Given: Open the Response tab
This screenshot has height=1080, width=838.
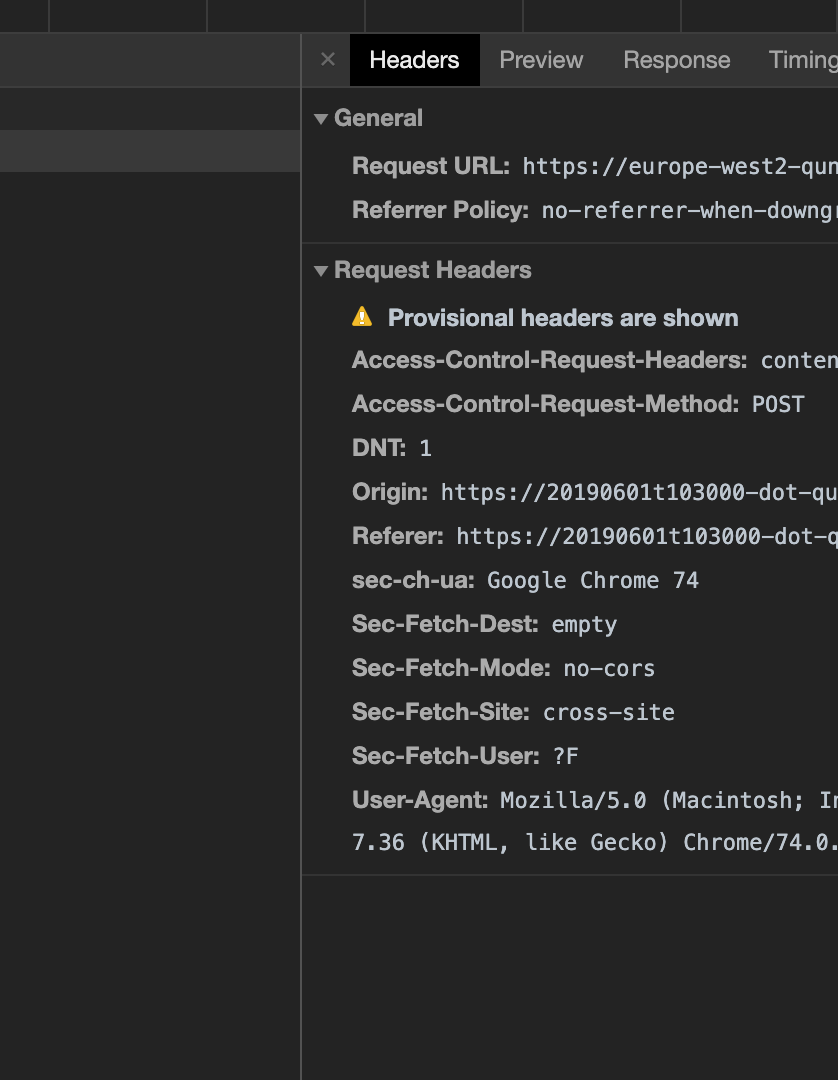Looking at the screenshot, I should pyautogui.click(x=676, y=60).
